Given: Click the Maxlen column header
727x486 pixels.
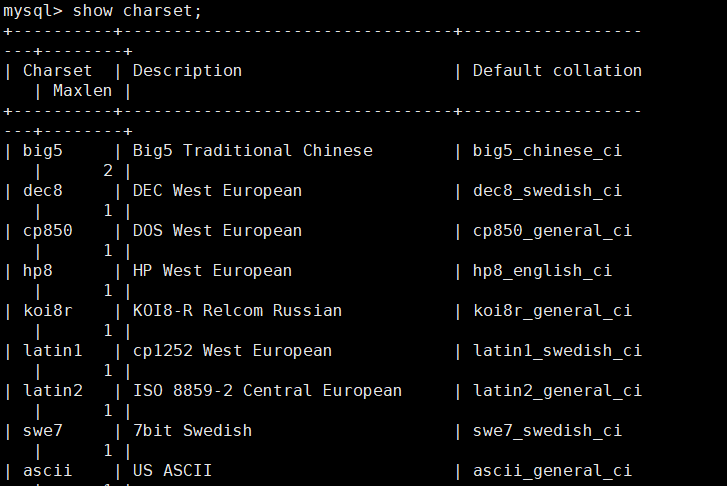Looking at the screenshot, I should point(82,91).
